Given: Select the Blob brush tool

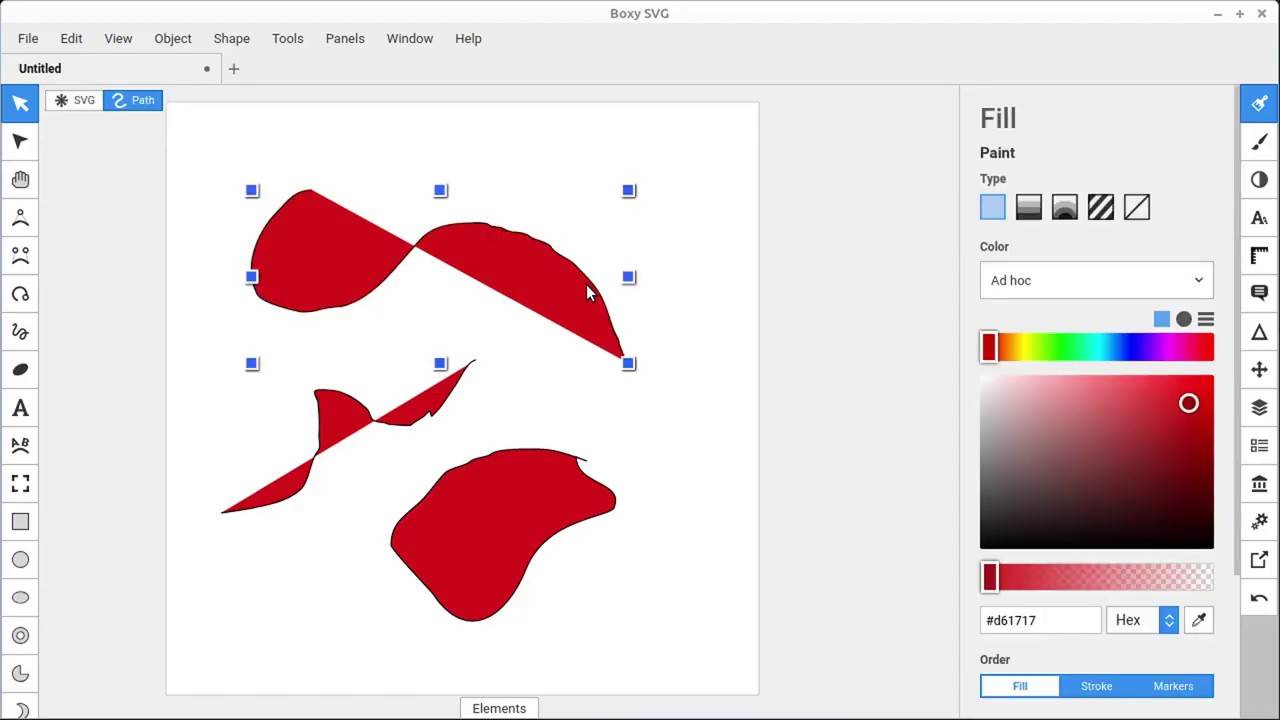Looking at the screenshot, I should [20, 370].
